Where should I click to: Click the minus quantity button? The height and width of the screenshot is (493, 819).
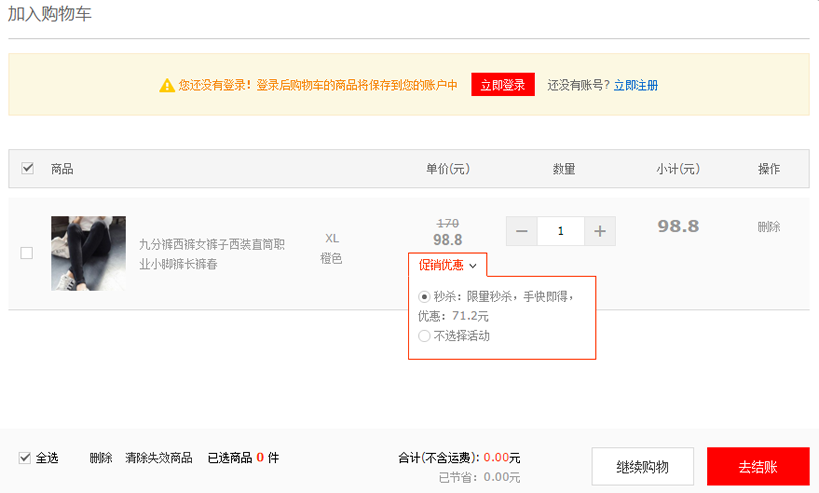(x=521, y=231)
